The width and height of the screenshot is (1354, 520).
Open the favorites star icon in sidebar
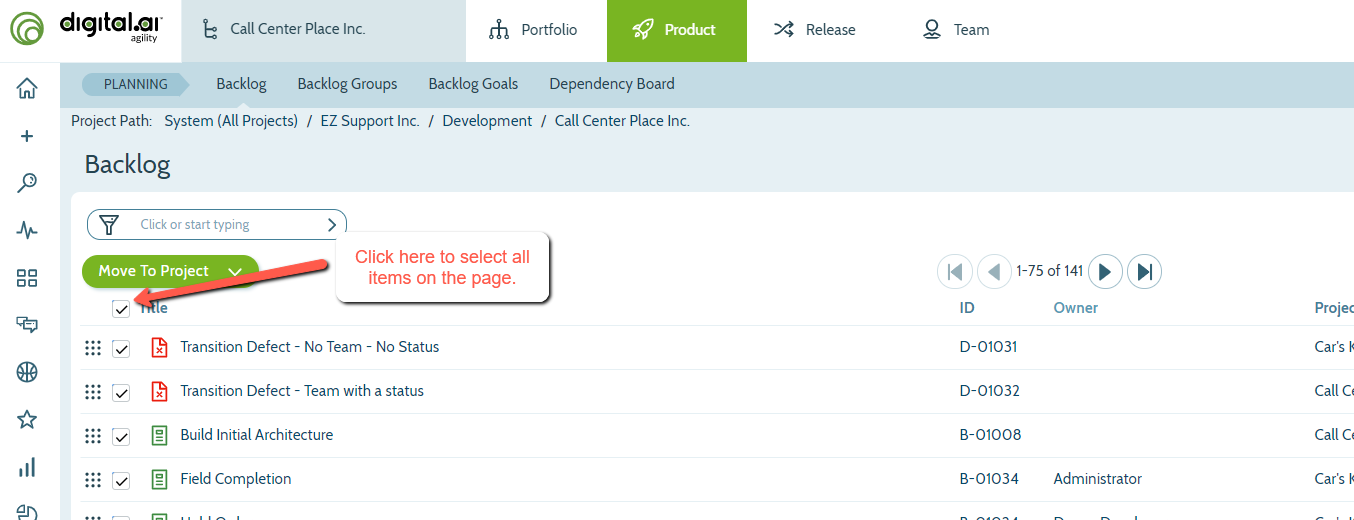(x=27, y=419)
